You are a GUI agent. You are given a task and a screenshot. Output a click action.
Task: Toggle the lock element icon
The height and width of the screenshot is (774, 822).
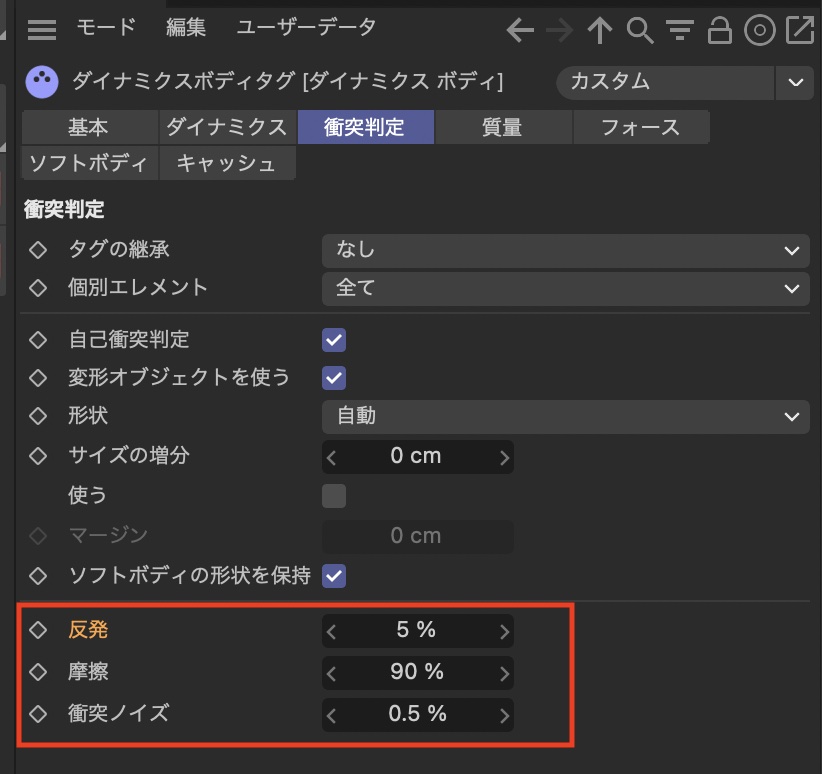[719, 31]
